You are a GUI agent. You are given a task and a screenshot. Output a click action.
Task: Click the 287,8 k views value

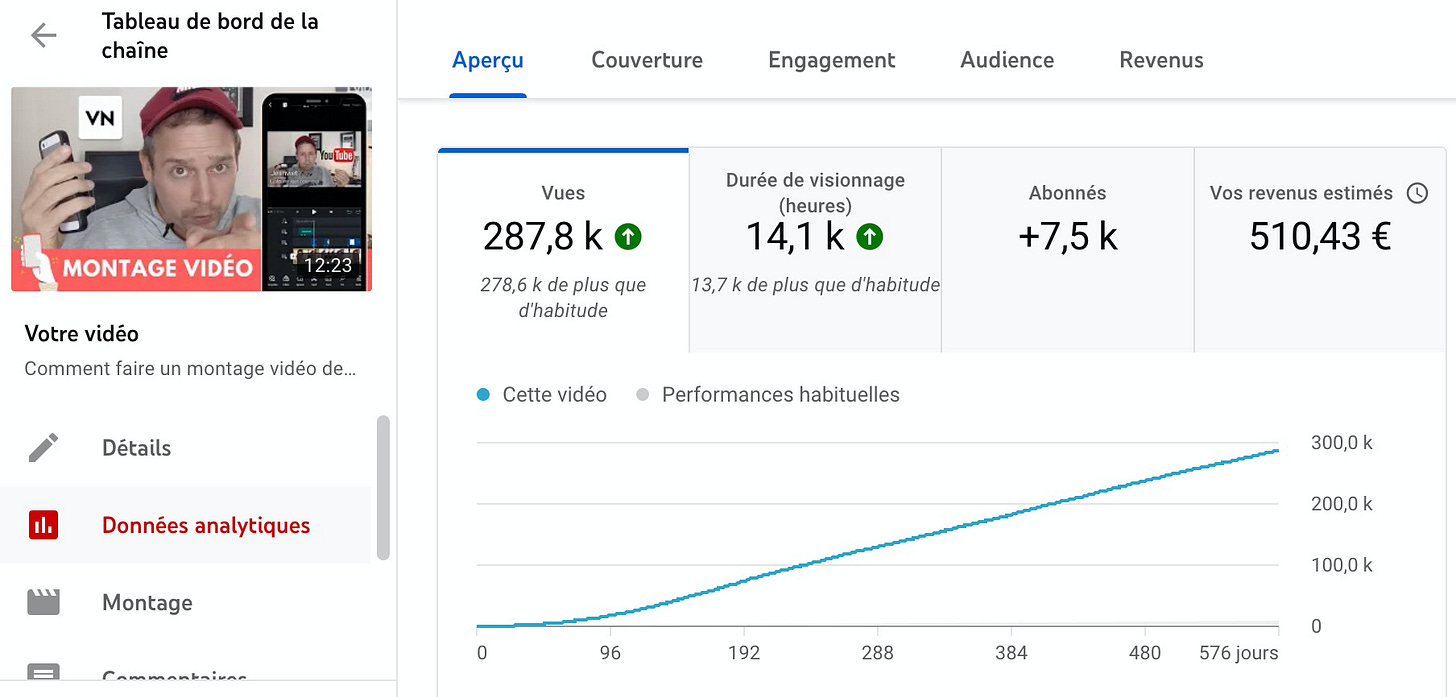(543, 237)
